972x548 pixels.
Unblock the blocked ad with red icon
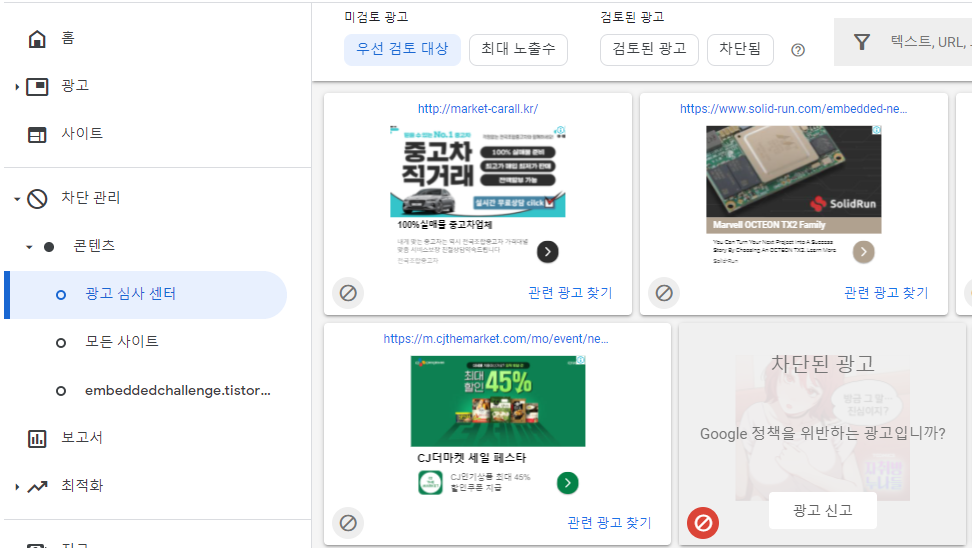pos(703,523)
